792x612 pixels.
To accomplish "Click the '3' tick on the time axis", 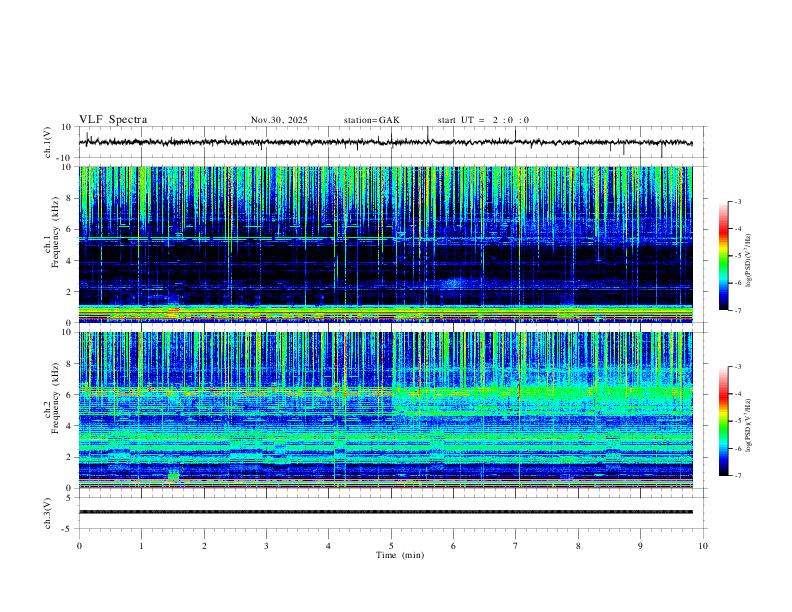I will click(266, 546).
